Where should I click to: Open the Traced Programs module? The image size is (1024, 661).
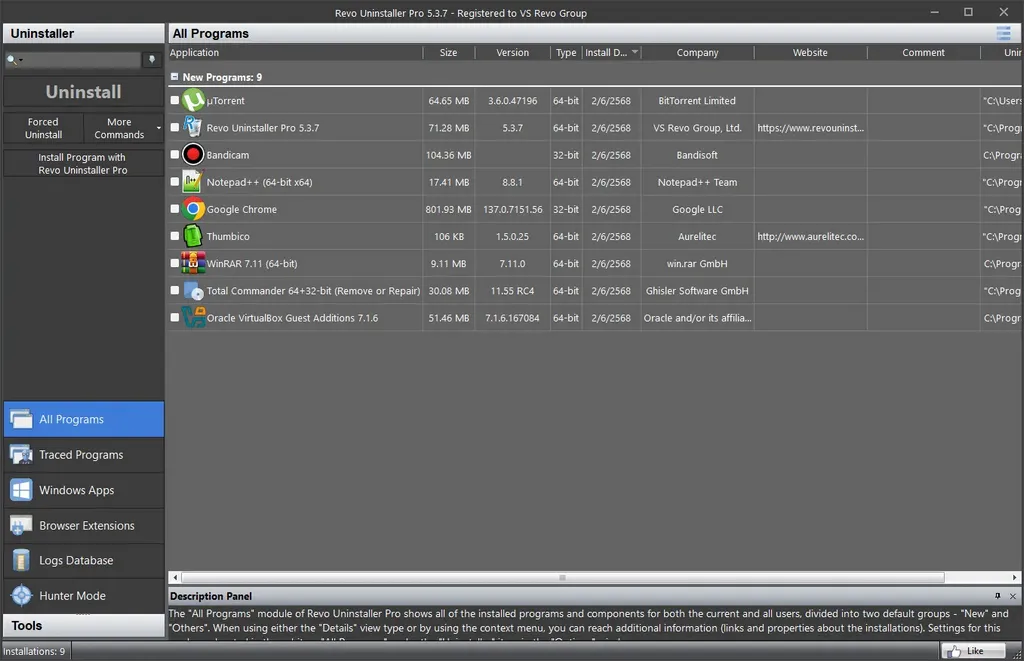point(84,455)
